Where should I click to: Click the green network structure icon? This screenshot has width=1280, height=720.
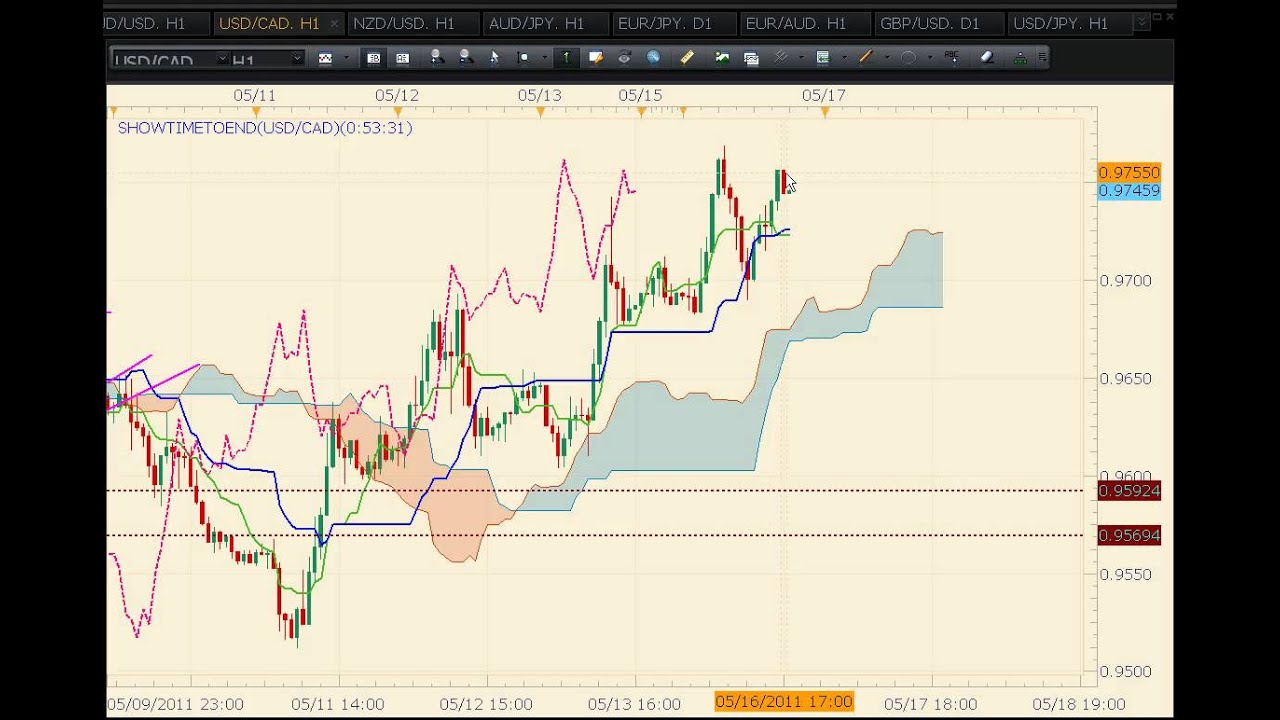(1020, 58)
